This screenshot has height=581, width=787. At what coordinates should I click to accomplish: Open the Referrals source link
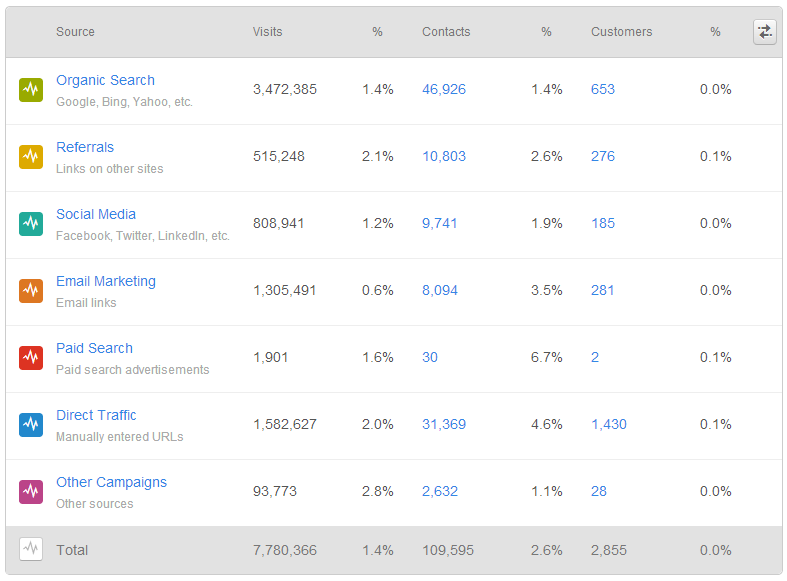(x=85, y=147)
